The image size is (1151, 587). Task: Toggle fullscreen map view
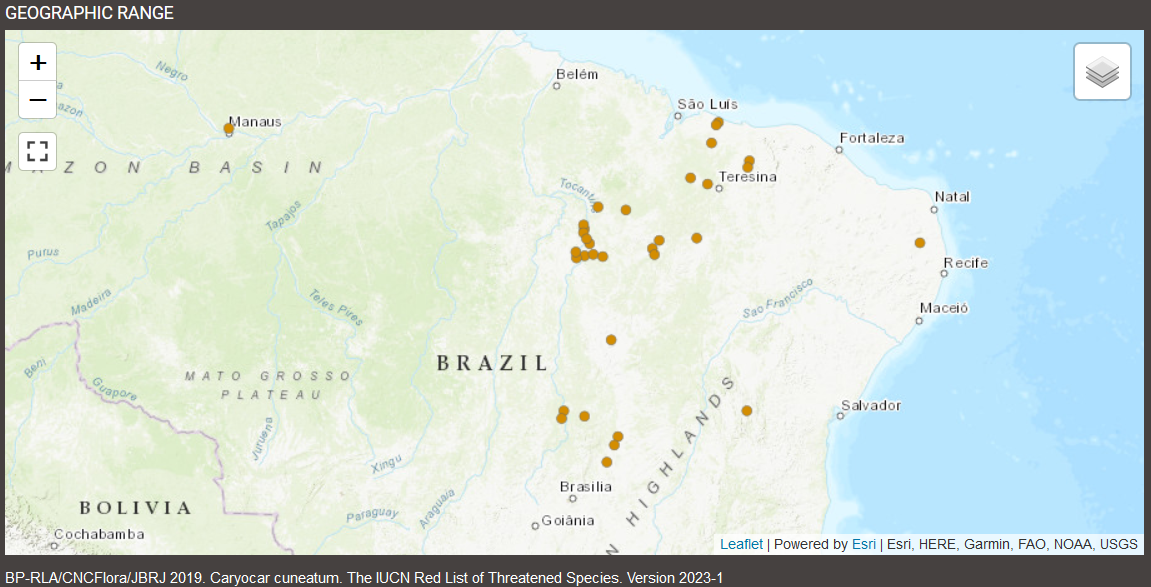point(38,151)
